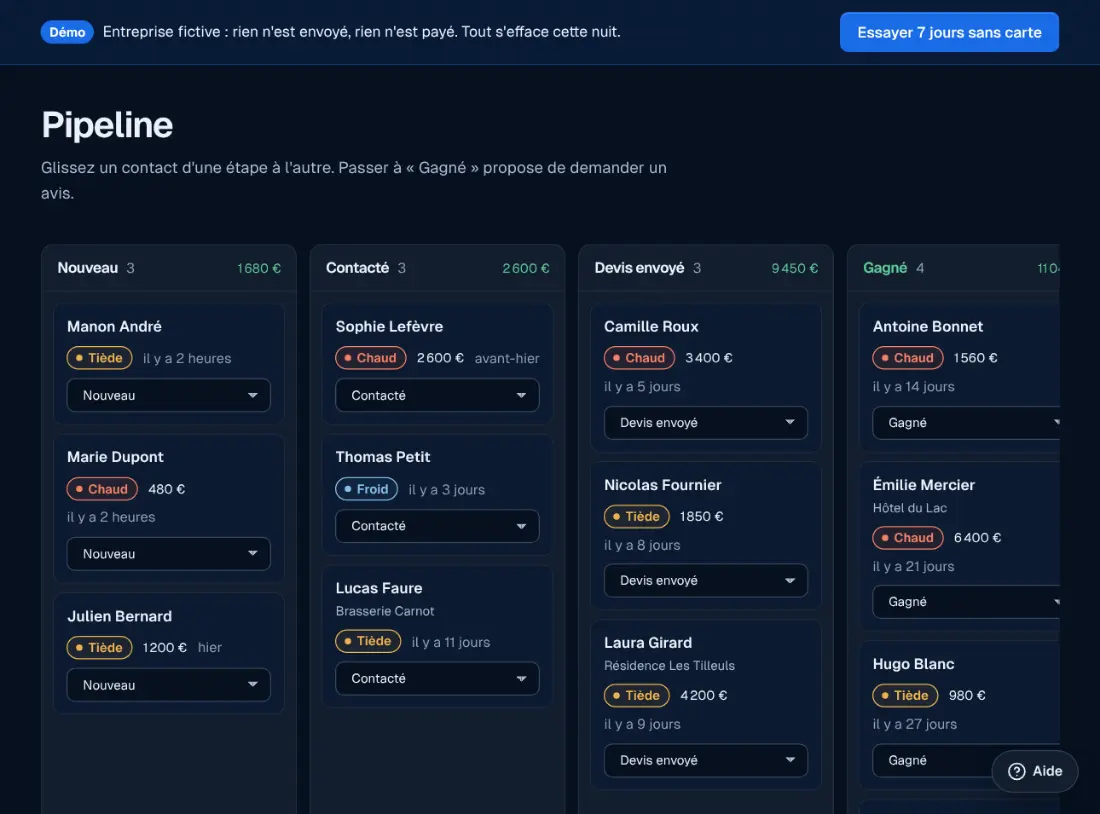Open Antoine Bonnet's Gagné dropdown
Viewport: 1100px width, 814px height.
pos(965,422)
